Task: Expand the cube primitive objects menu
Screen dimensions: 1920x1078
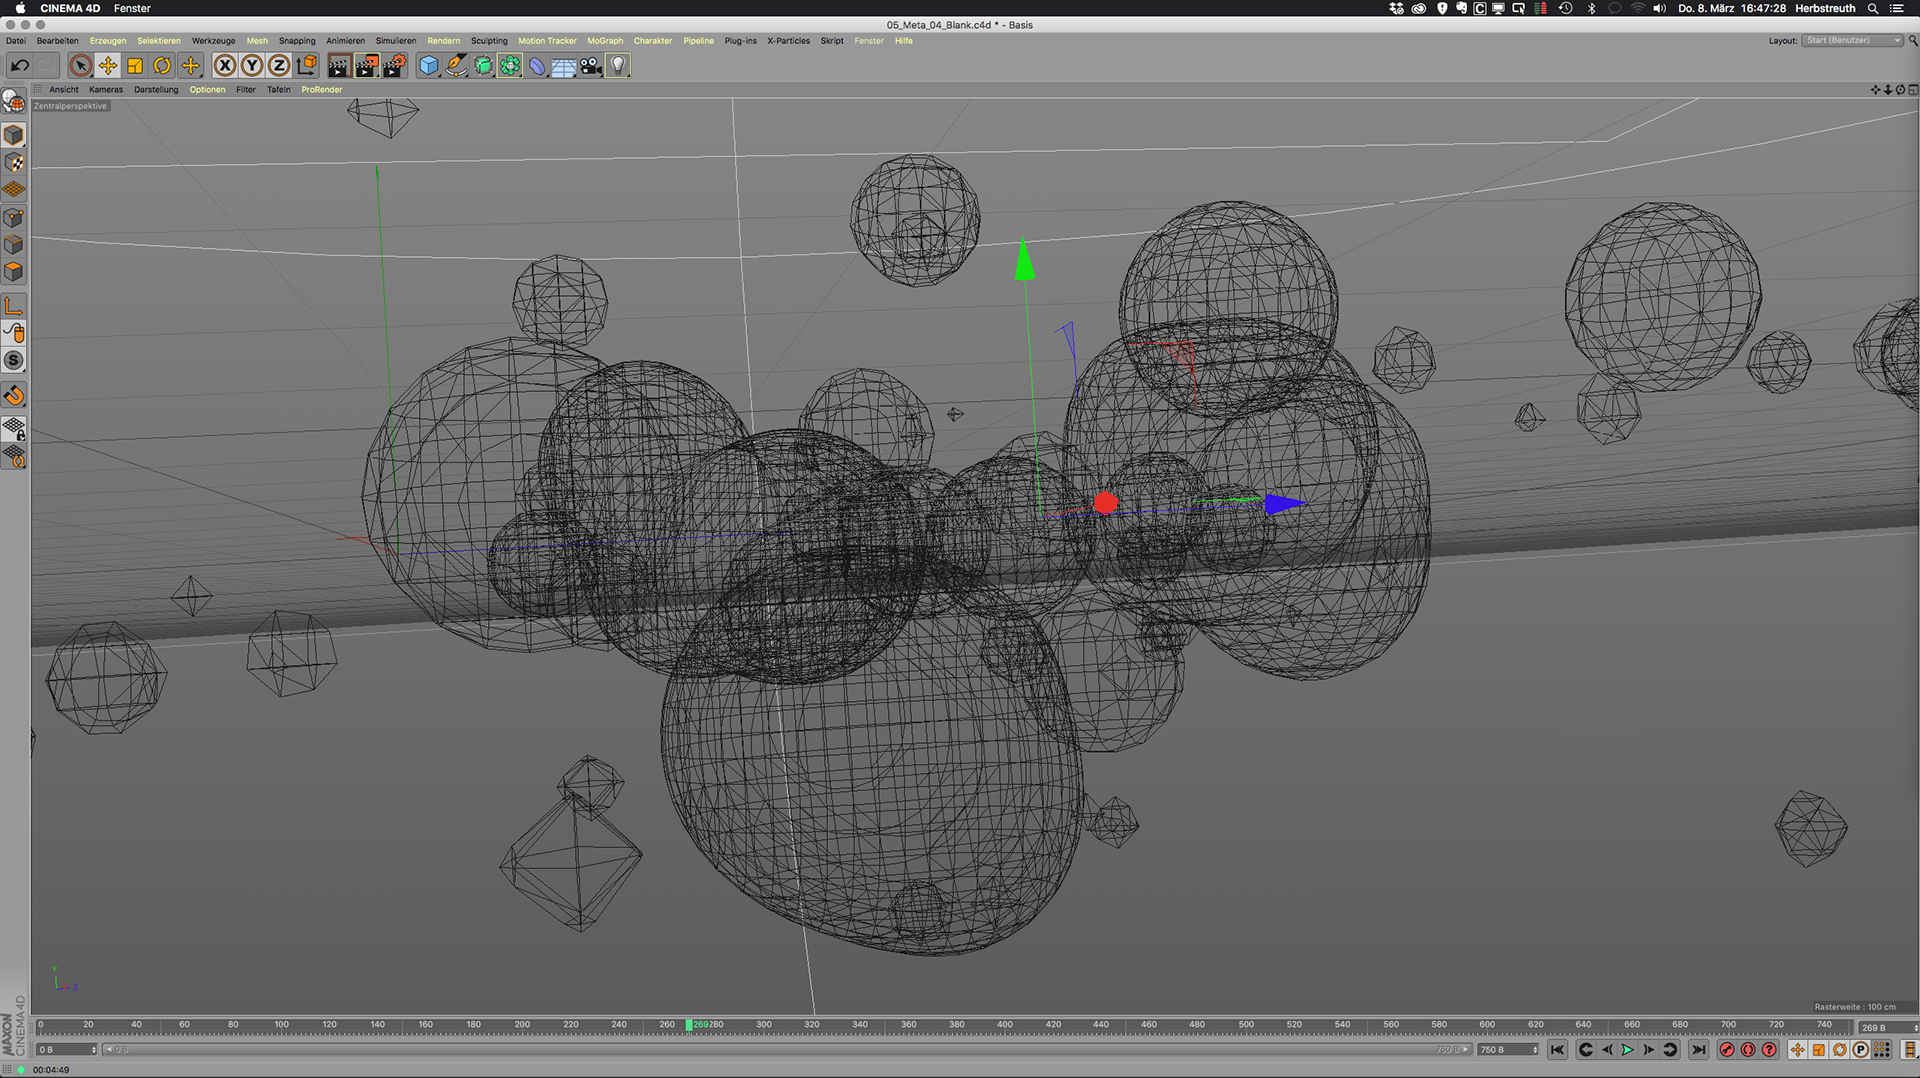Action: 429,66
